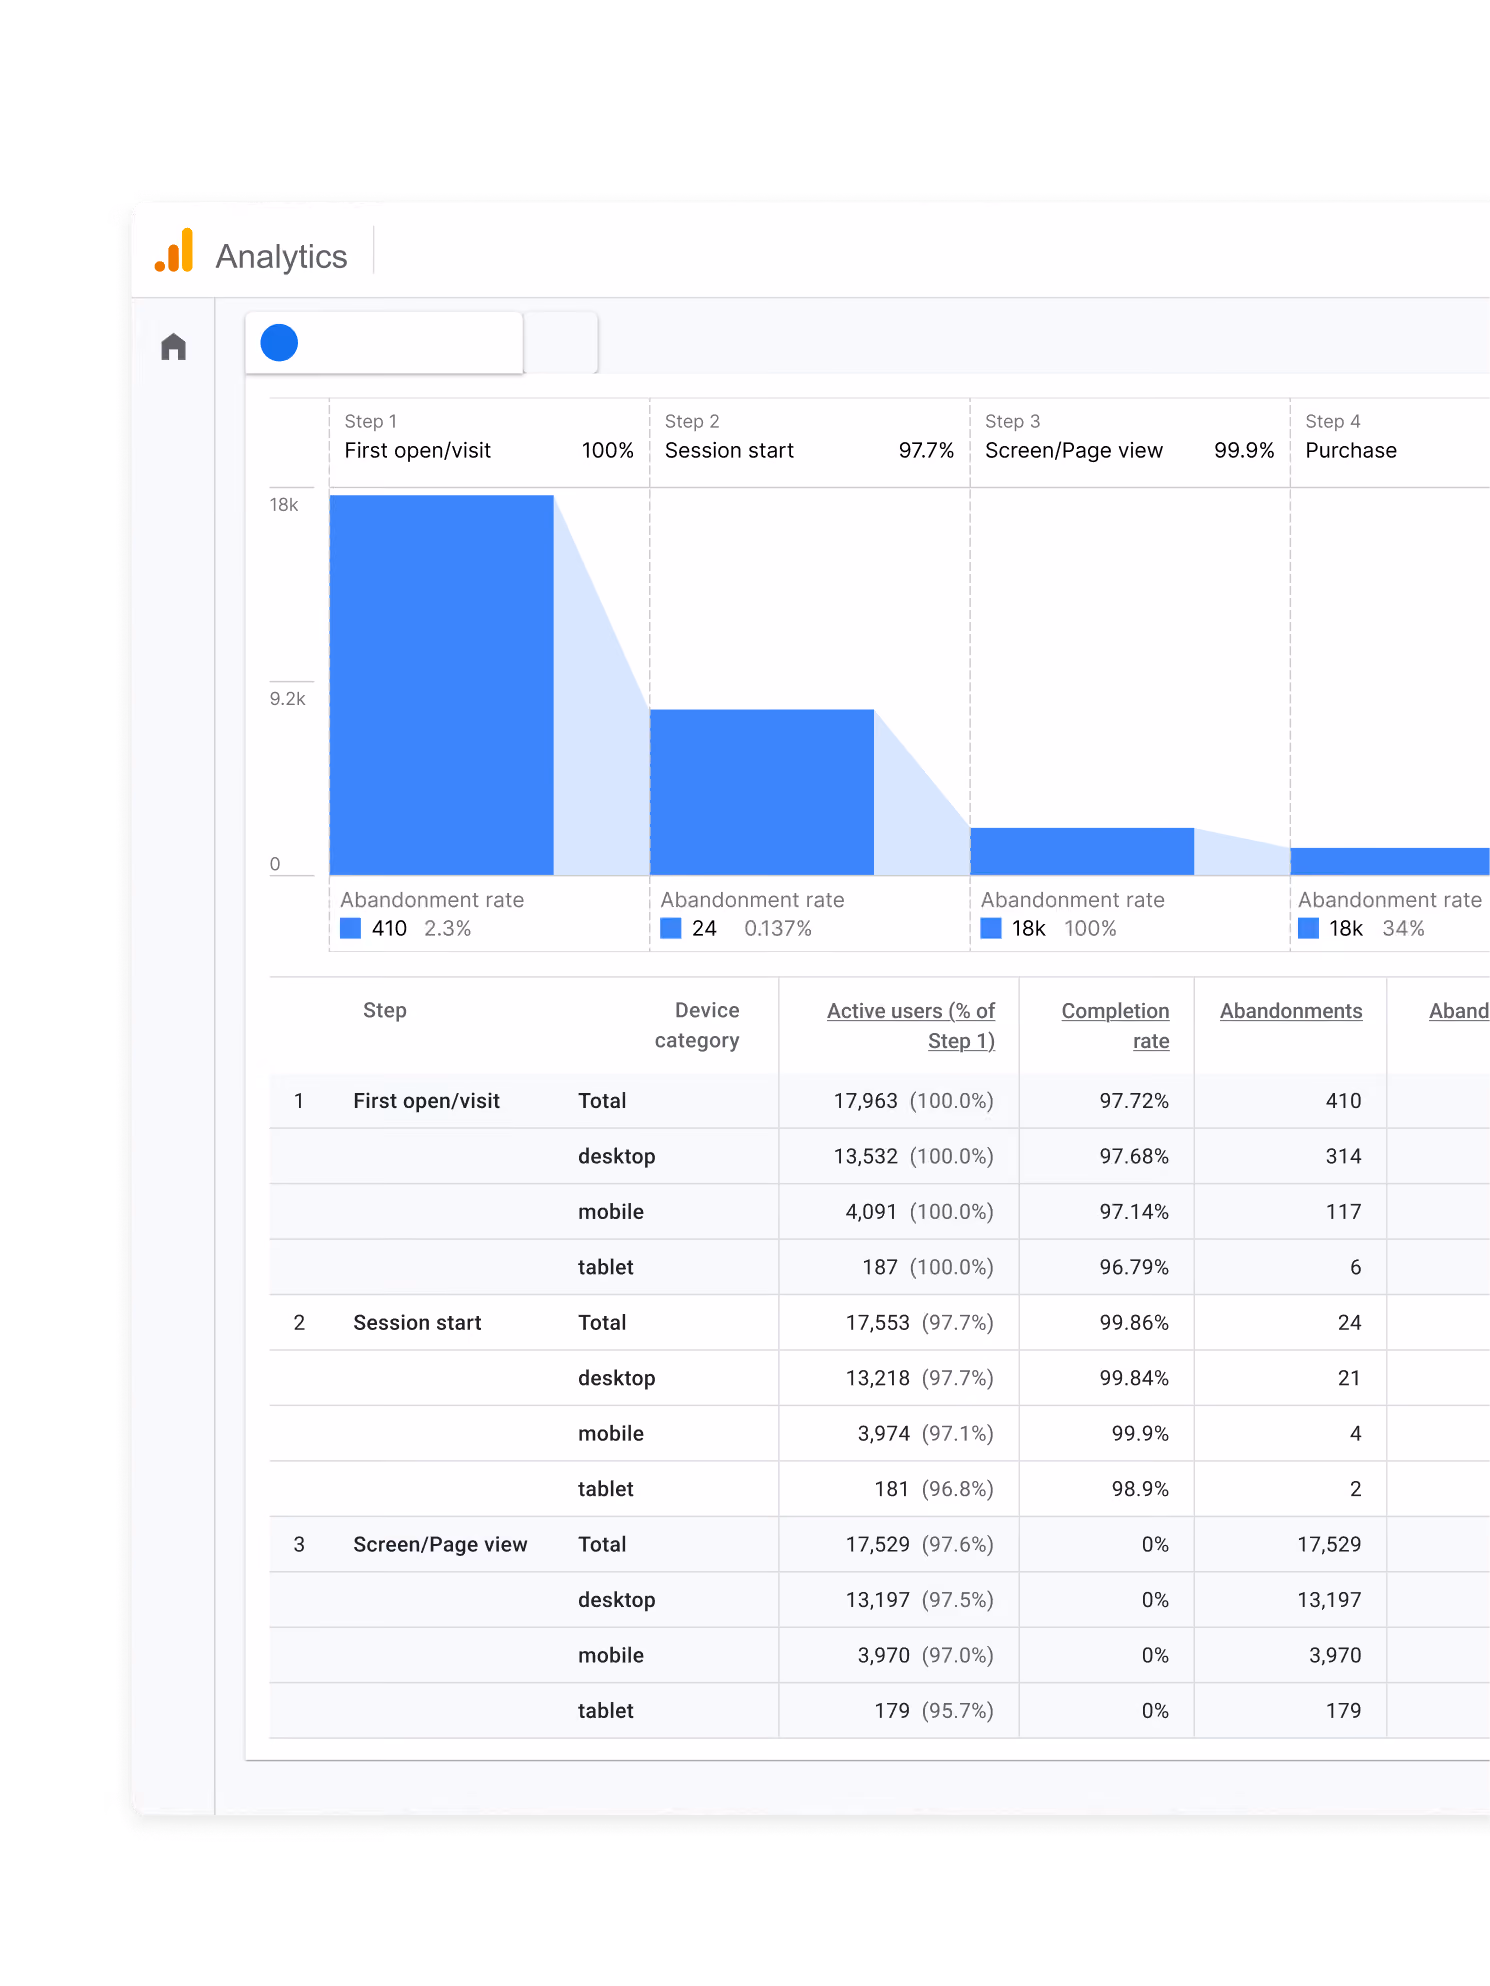This screenshot has width=1490, height=1986.
Task: Select the First open/visit row label
Action: [426, 1101]
